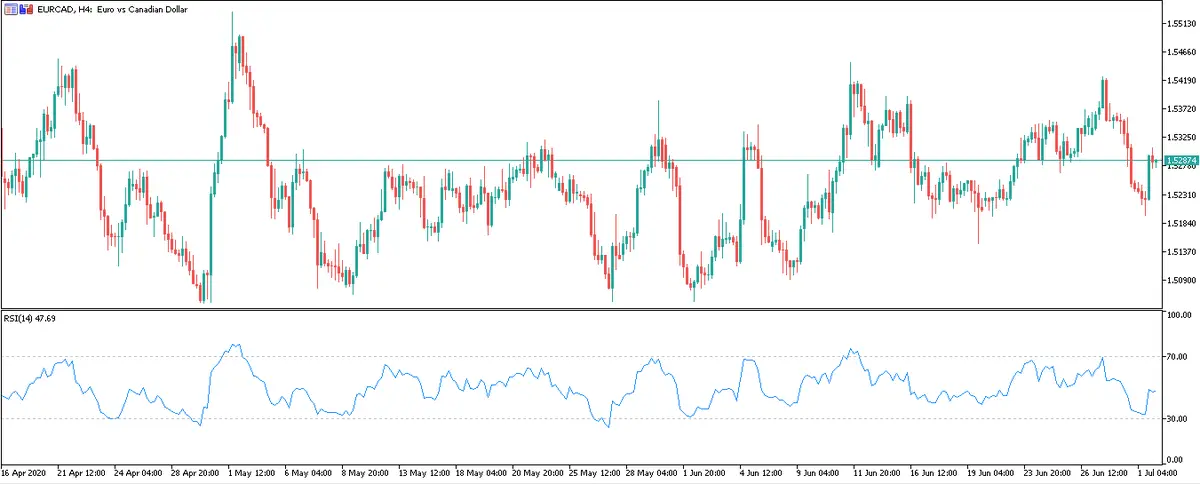
Task: Click the 13 May 12:00 time label
Action: coord(424,471)
